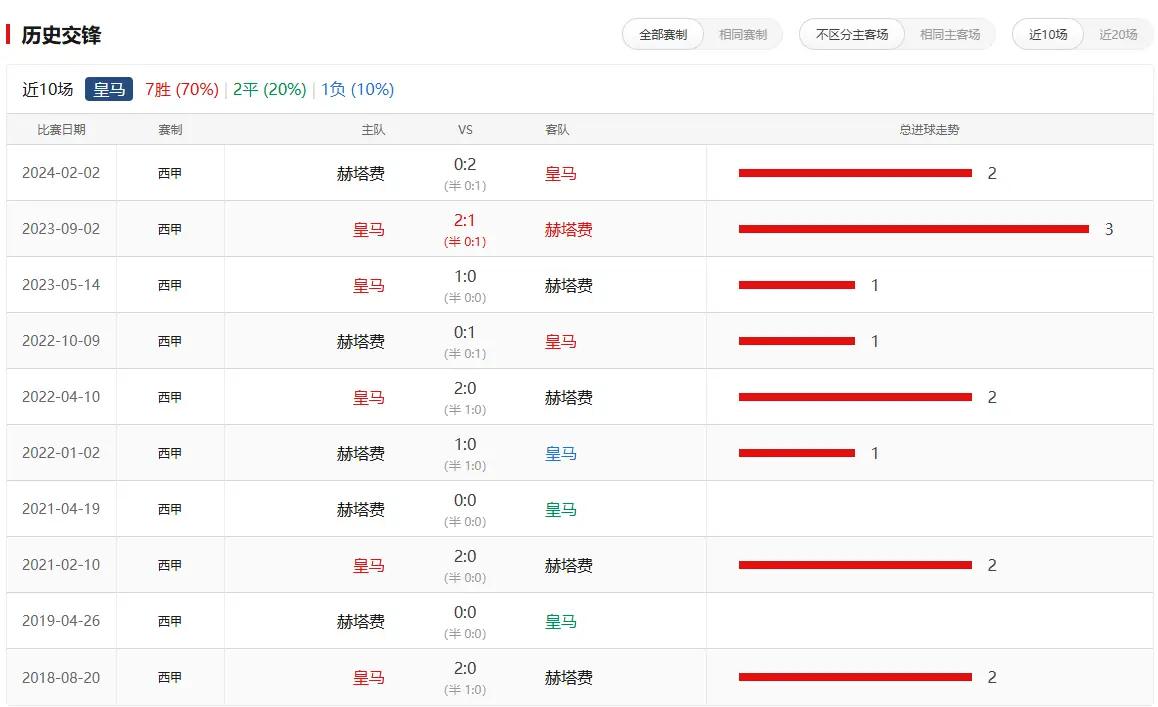Open green 皇马 link in 2021-04-19 match
1158x707 pixels.
(x=561, y=510)
